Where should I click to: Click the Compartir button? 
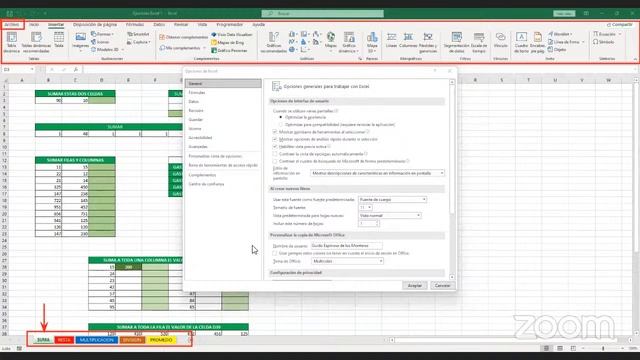click(619, 25)
